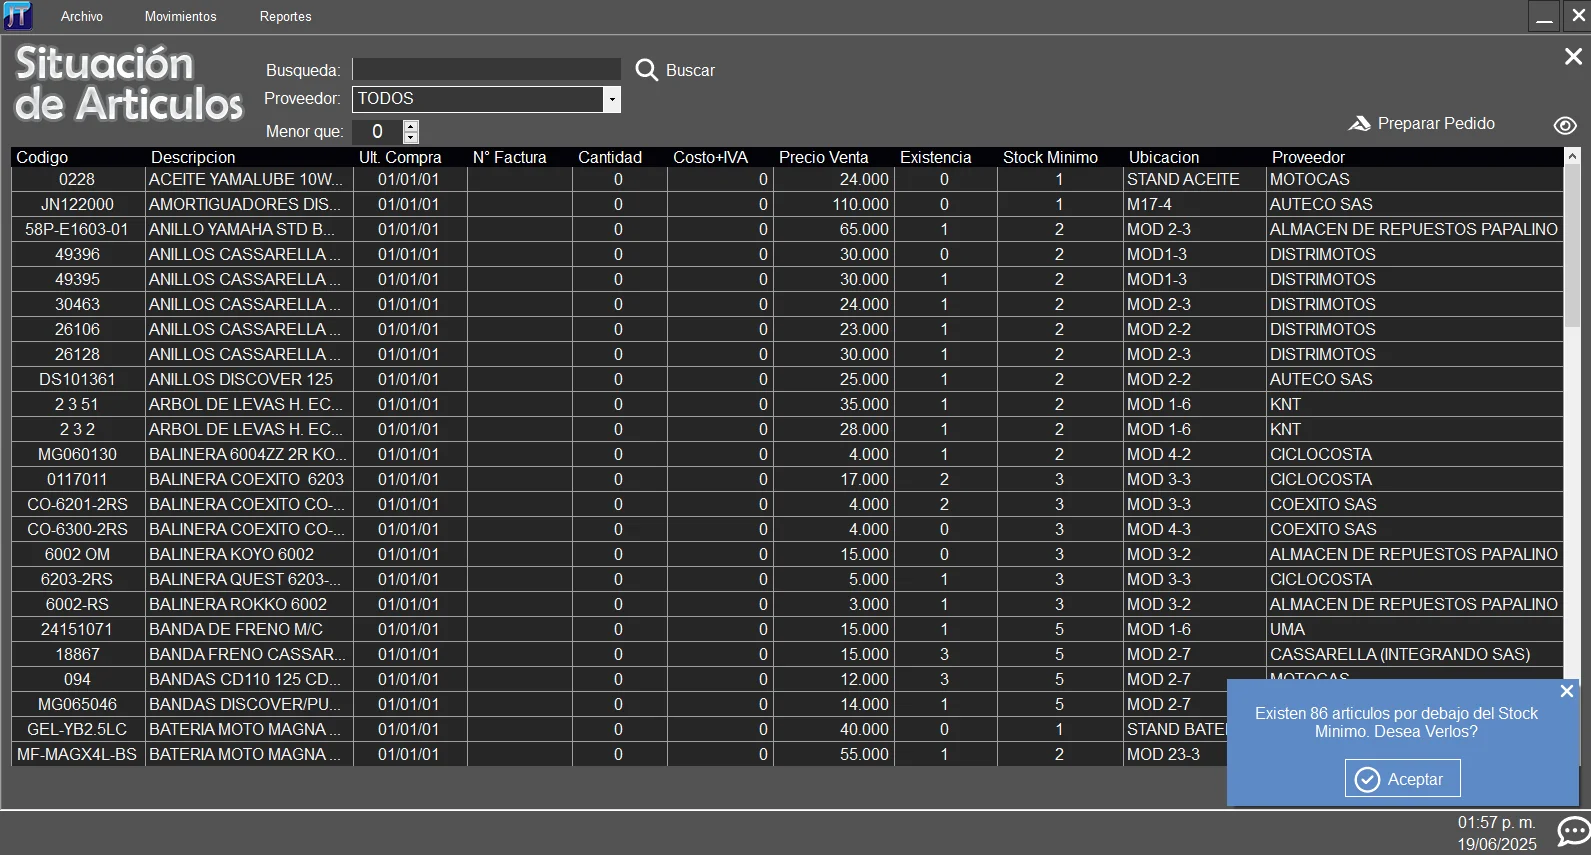The height and width of the screenshot is (855, 1591).
Task: Click the Aceptar button in notification
Action: tap(1402, 779)
